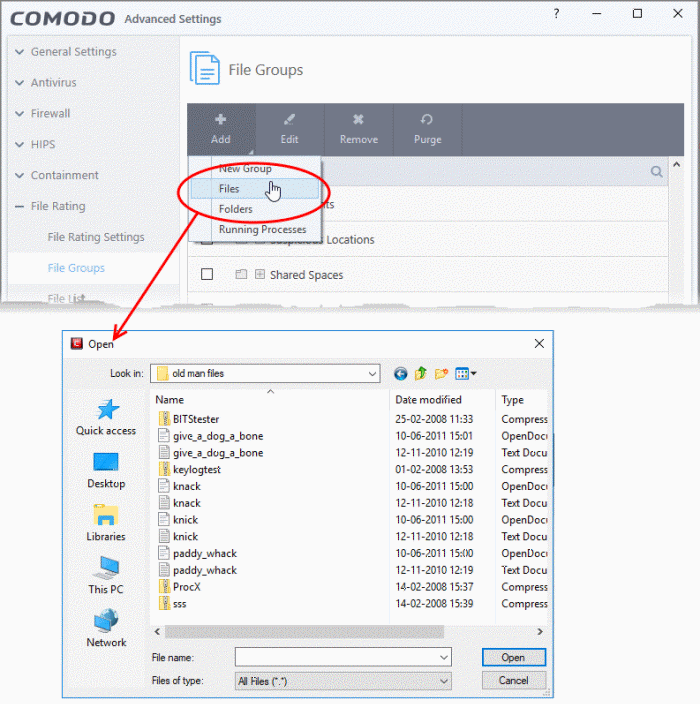The height and width of the screenshot is (704, 700).
Task: Open the View Menu icon in Open dialog
Action: tap(465, 374)
